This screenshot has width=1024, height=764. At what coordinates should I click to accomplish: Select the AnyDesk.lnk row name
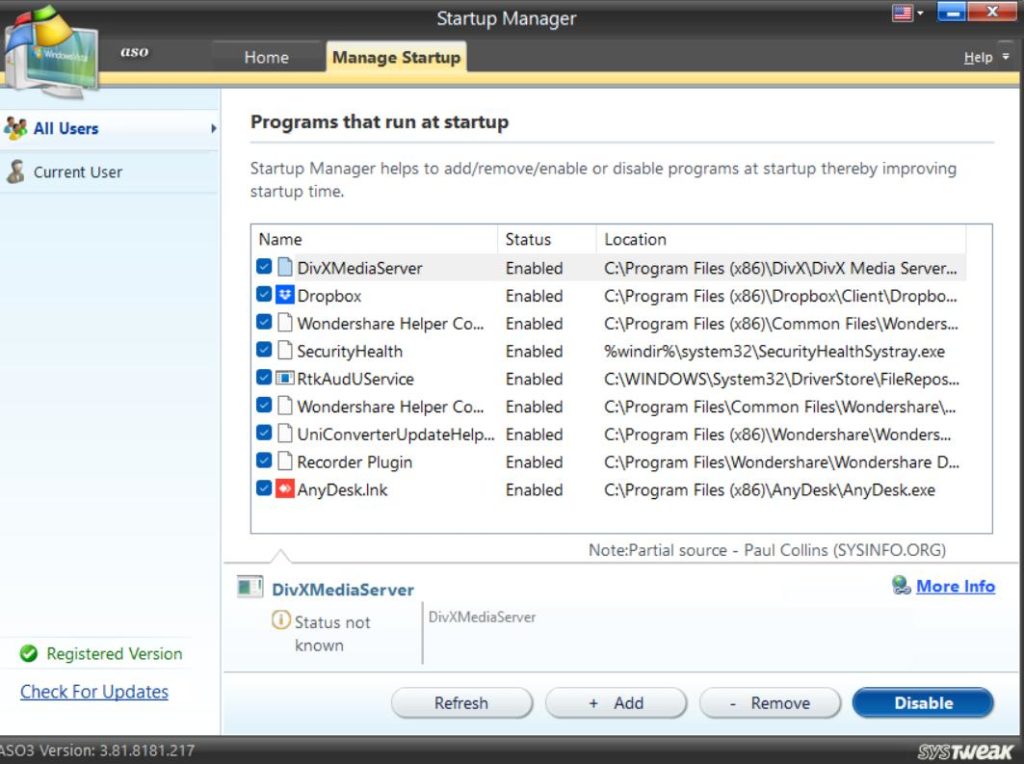click(342, 490)
